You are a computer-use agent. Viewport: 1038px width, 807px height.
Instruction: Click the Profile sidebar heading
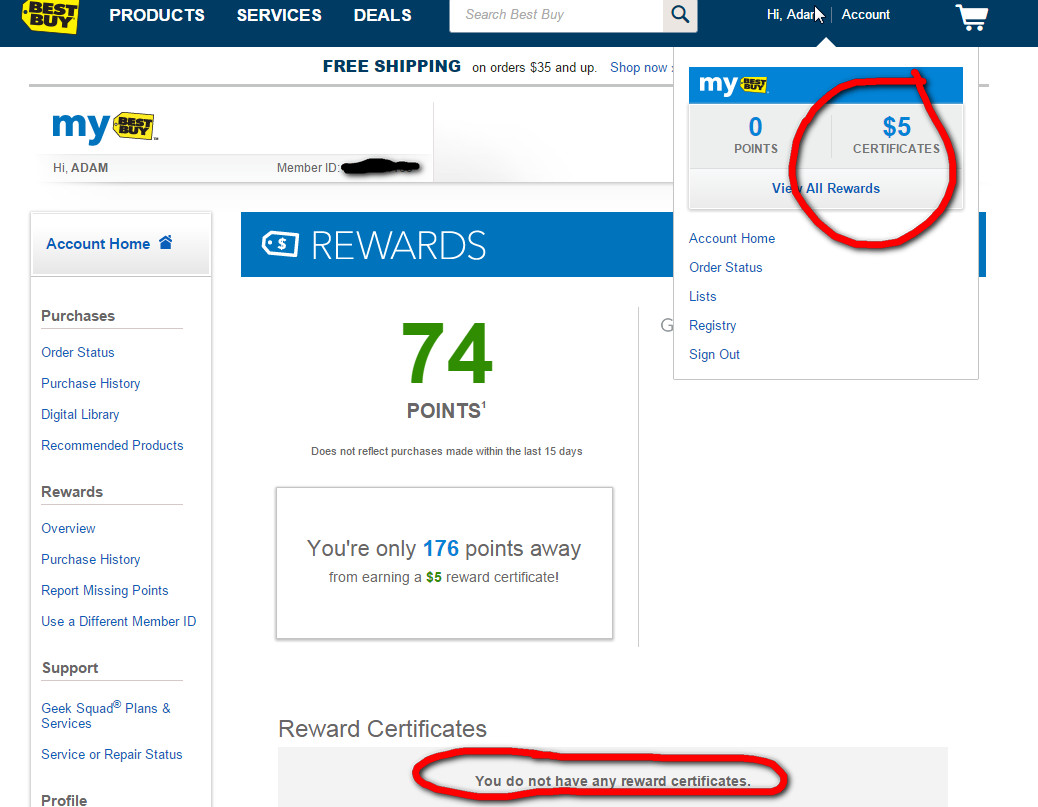[x=64, y=800]
